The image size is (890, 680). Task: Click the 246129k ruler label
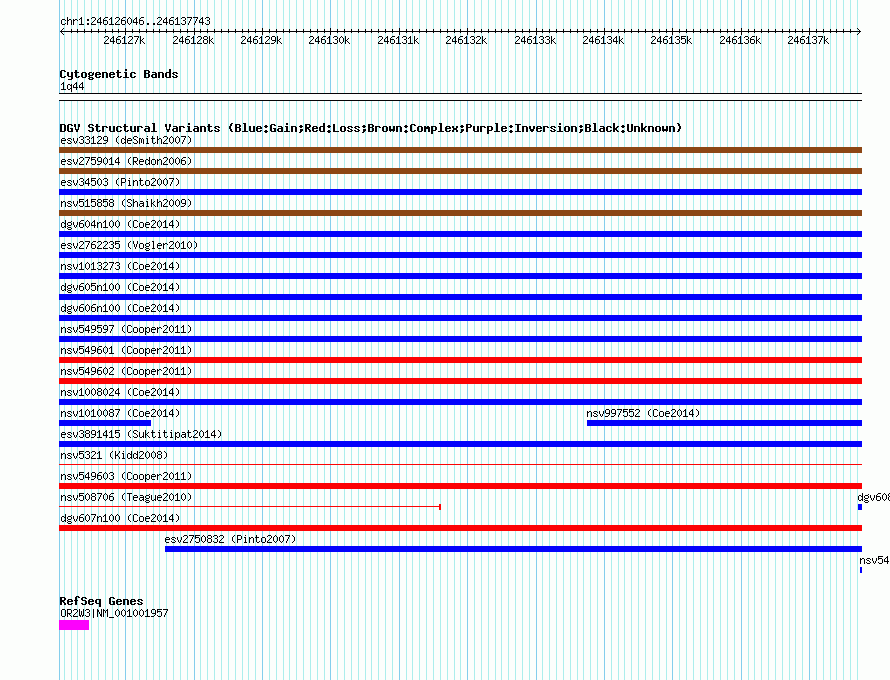pyautogui.click(x=261, y=40)
